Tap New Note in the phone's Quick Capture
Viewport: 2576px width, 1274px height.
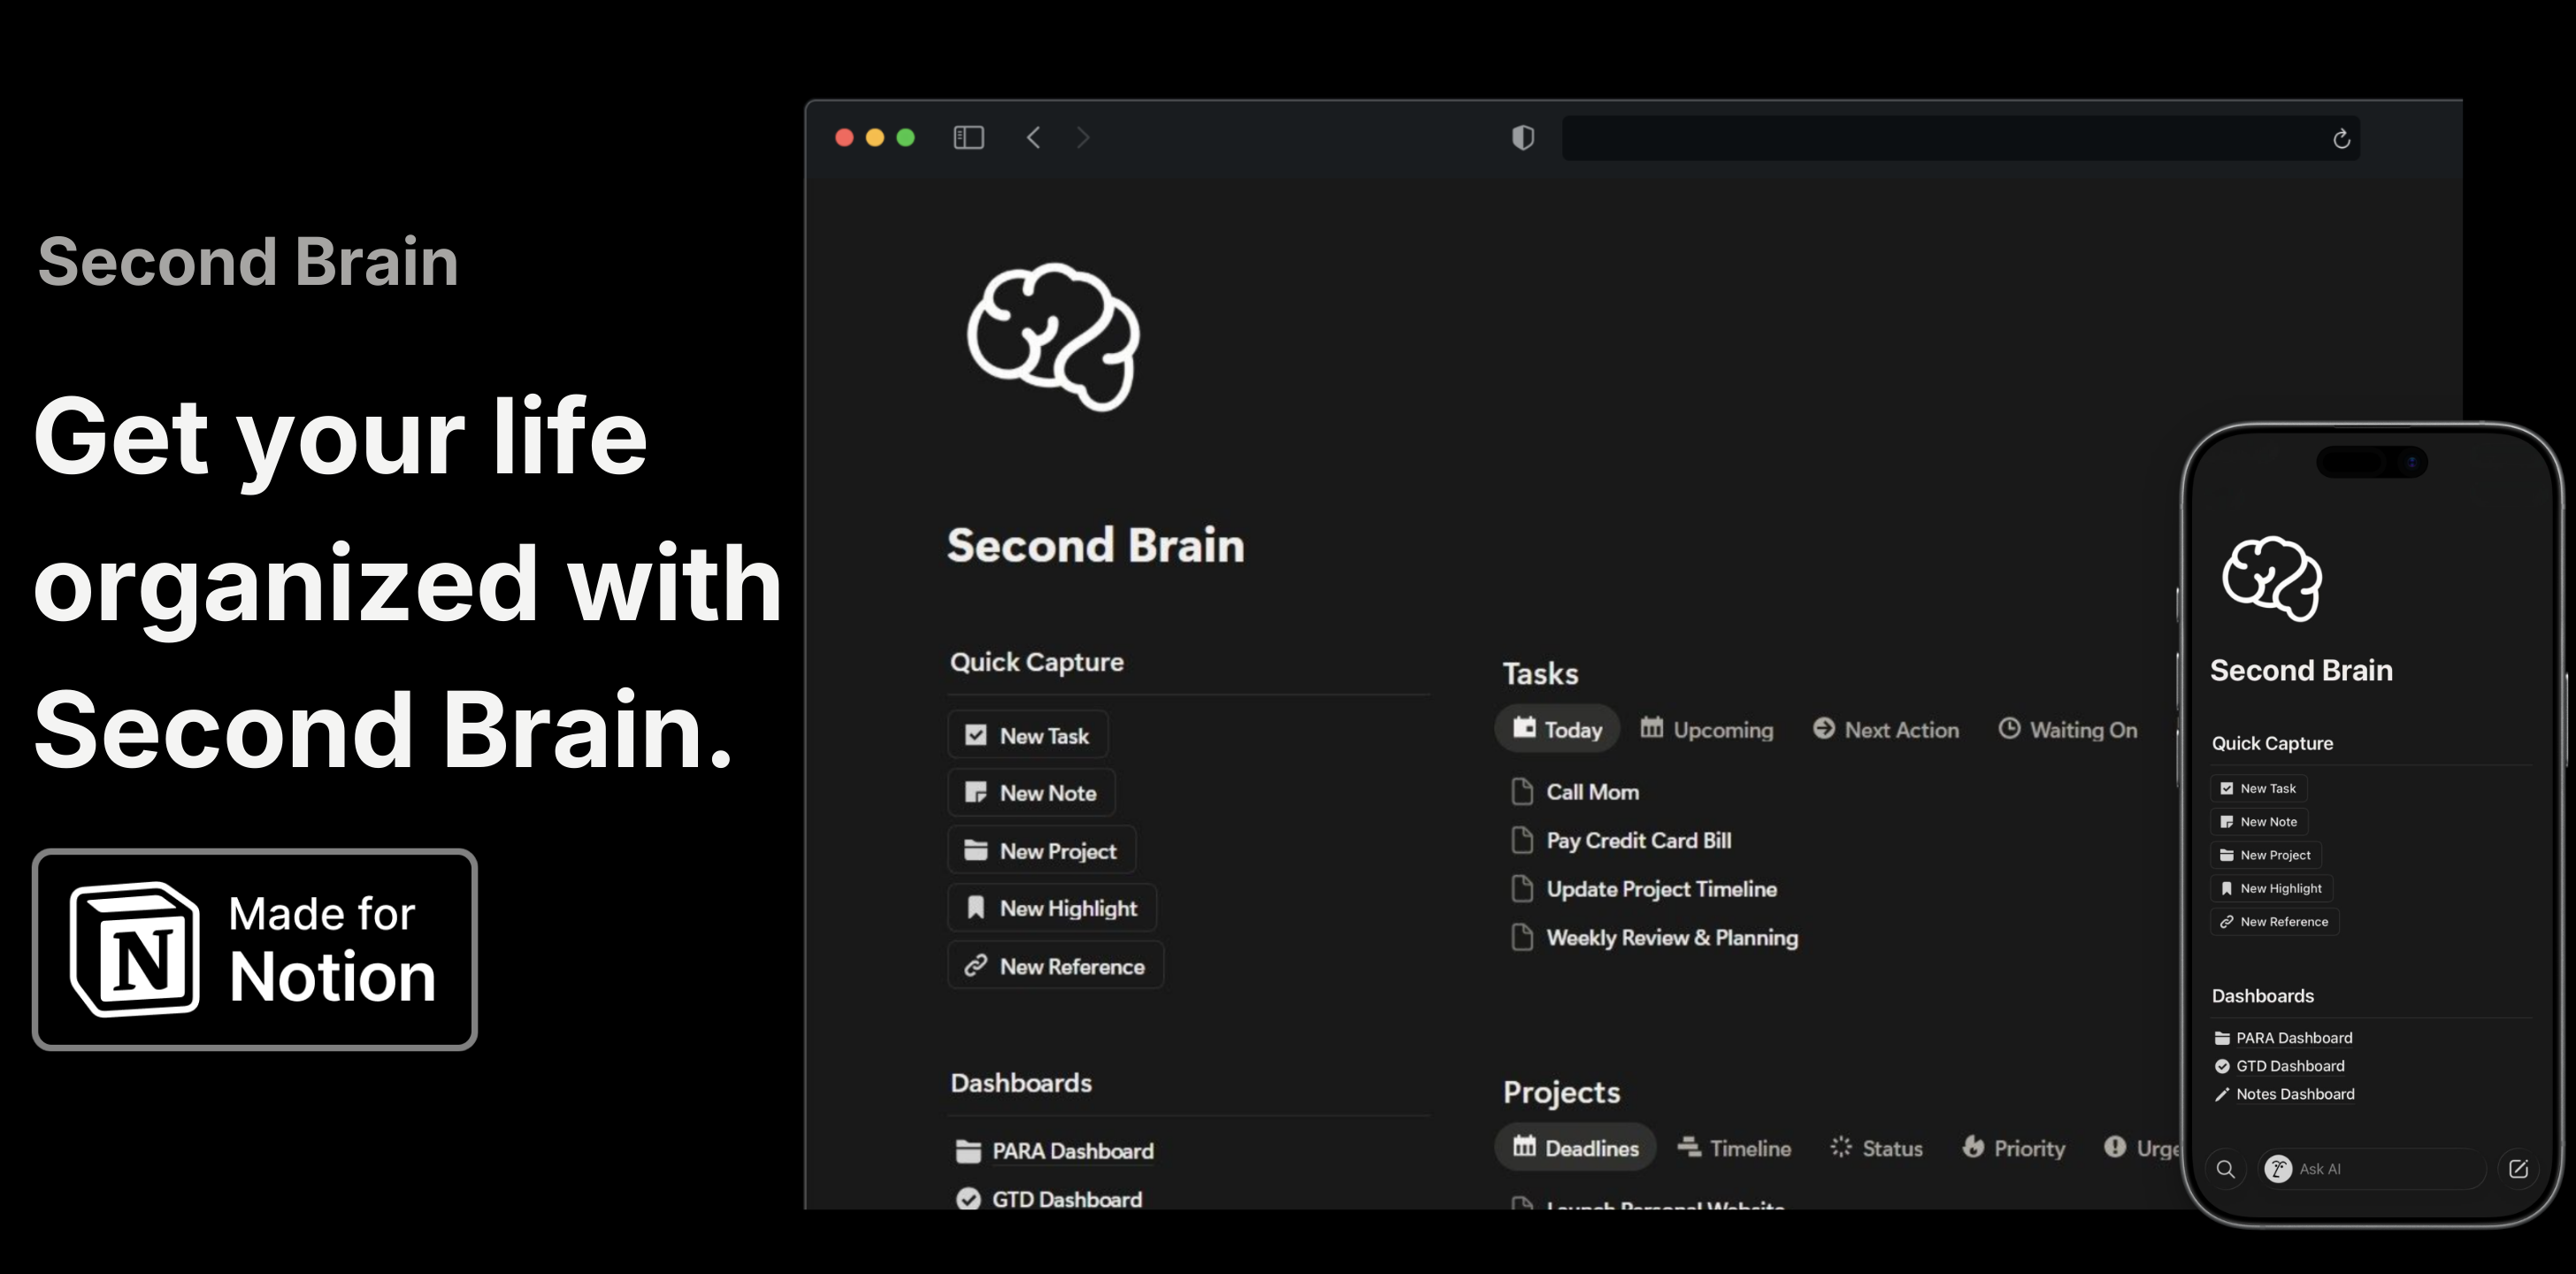point(2258,821)
